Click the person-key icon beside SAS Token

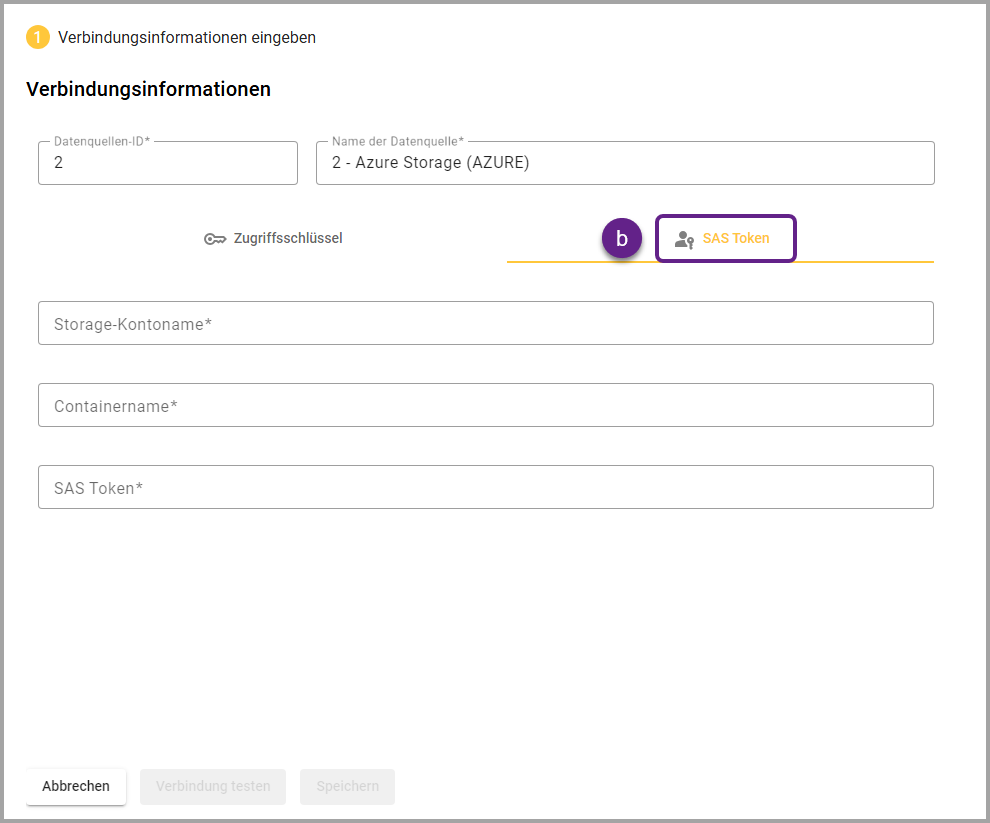click(x=684, y=239)
